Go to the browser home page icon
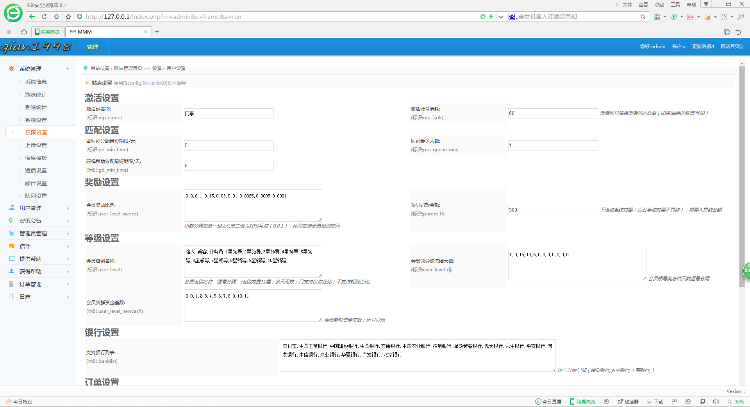Viewport: 750px width, 407px height. click(x=56, y=16)
